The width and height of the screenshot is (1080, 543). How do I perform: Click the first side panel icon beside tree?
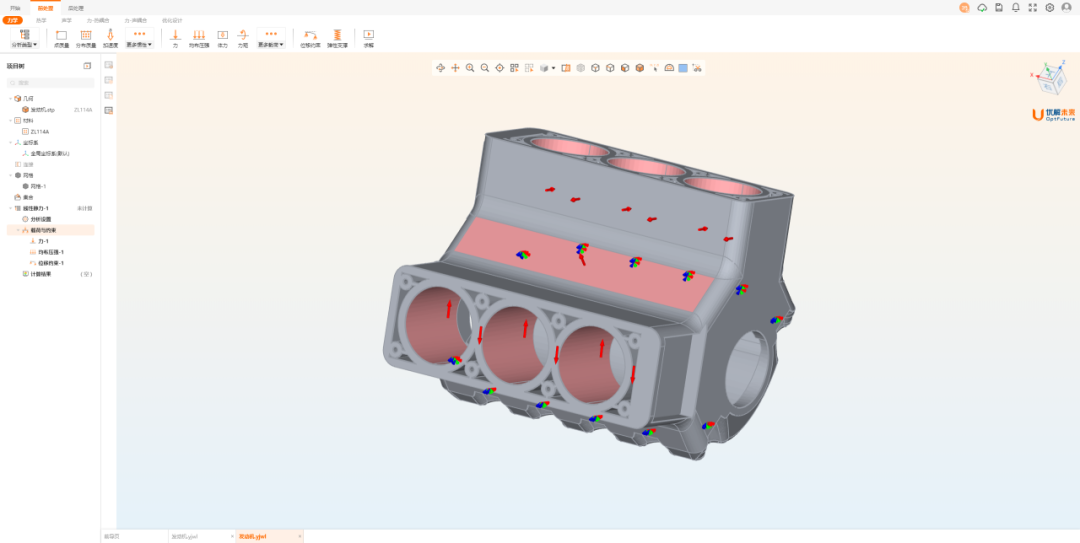109,65
